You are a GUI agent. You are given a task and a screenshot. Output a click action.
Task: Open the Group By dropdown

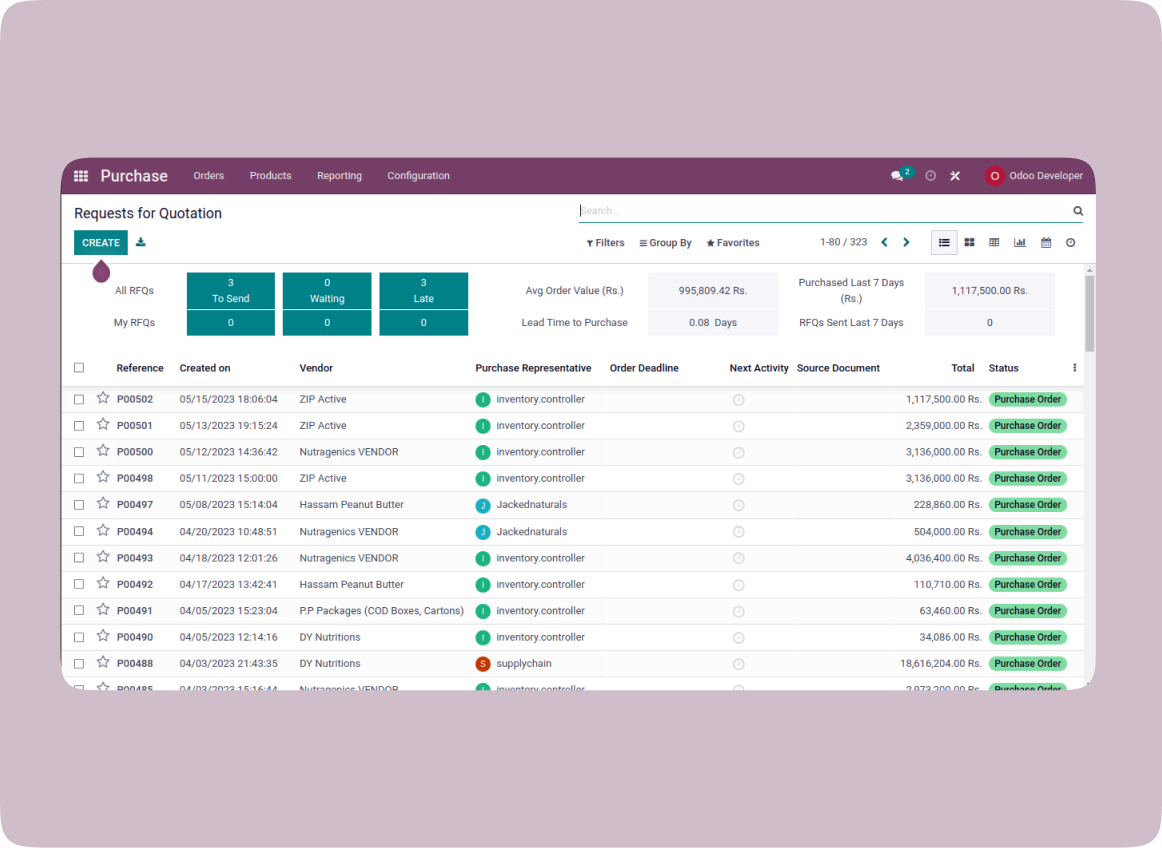click(666, 243)
